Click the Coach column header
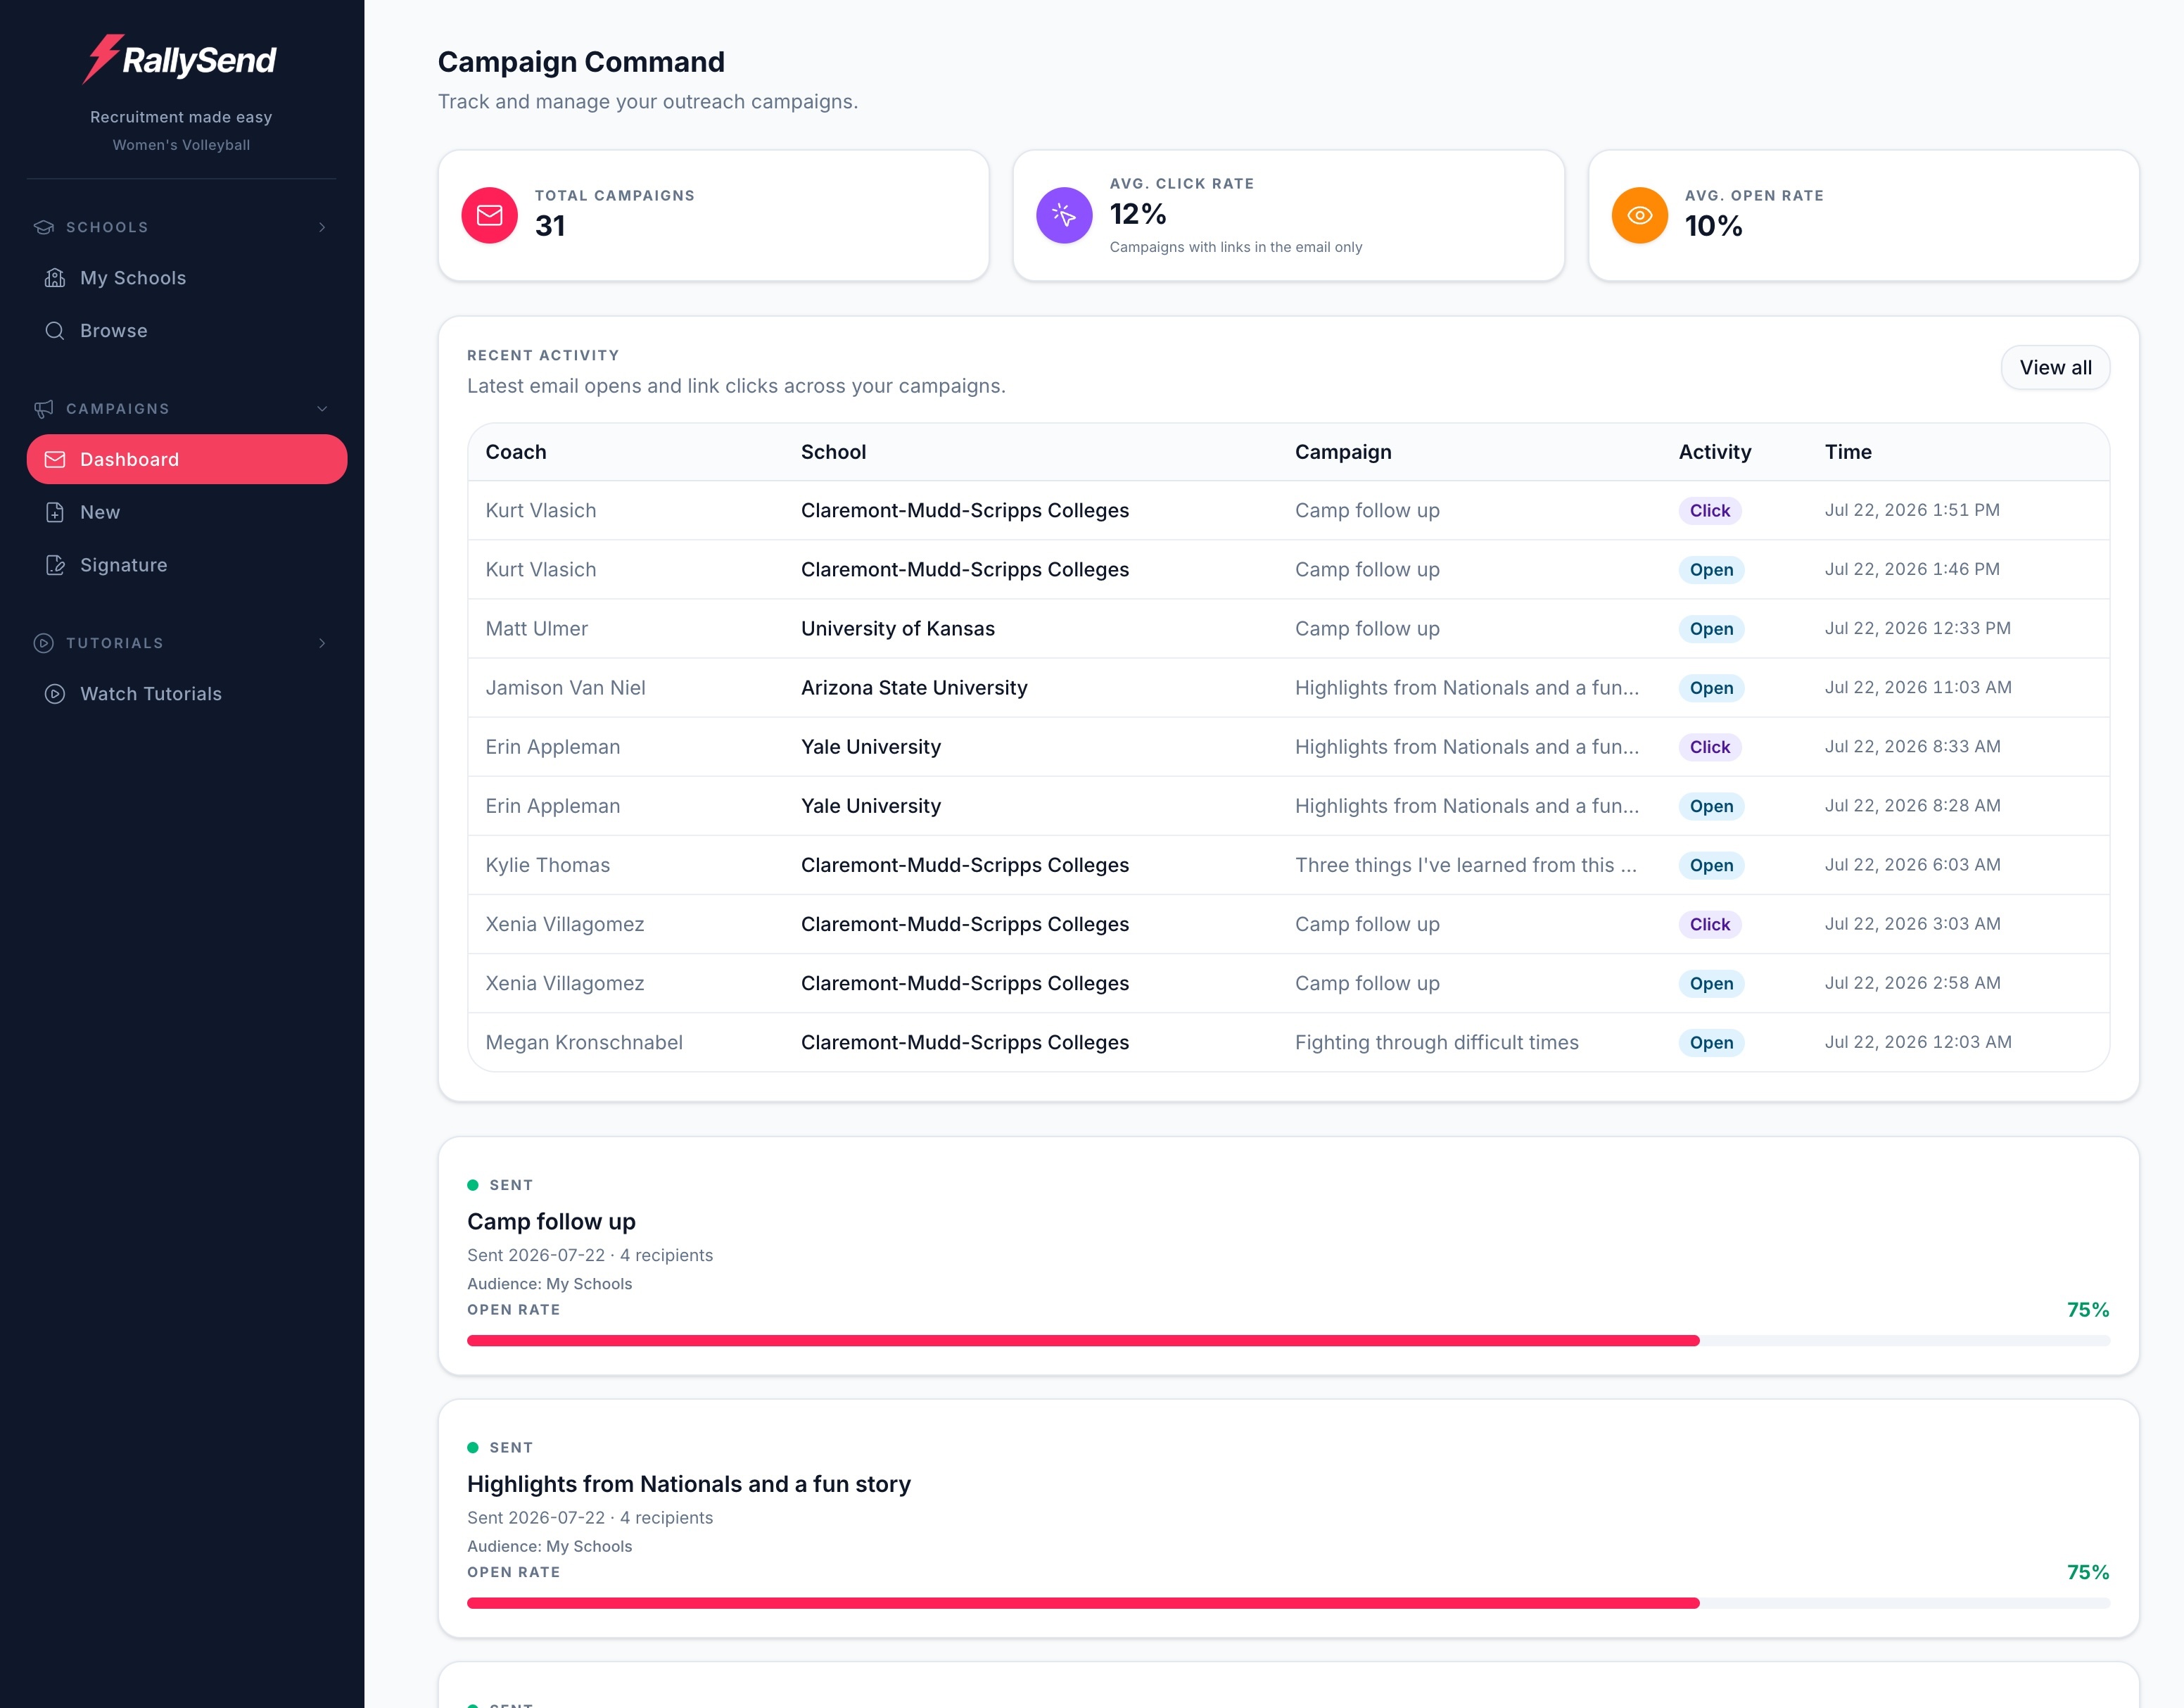Viewport: 2184px width, 1708px height. click(516, 452)
